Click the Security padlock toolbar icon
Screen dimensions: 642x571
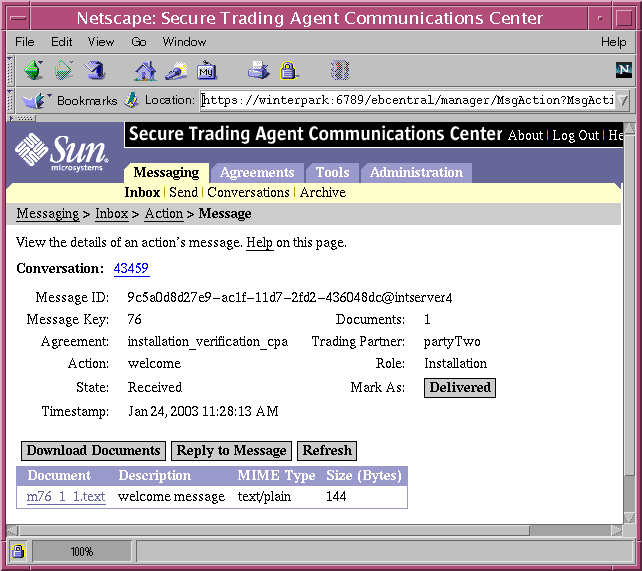click(289, 70)
